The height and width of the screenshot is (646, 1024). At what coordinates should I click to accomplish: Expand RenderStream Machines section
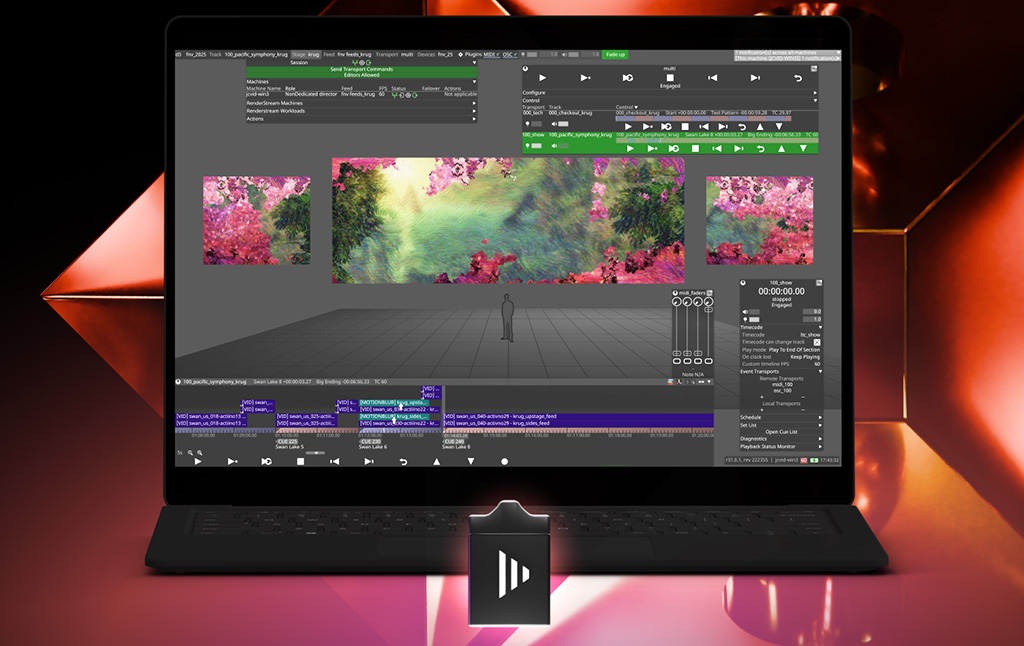[x=474, y=103]
